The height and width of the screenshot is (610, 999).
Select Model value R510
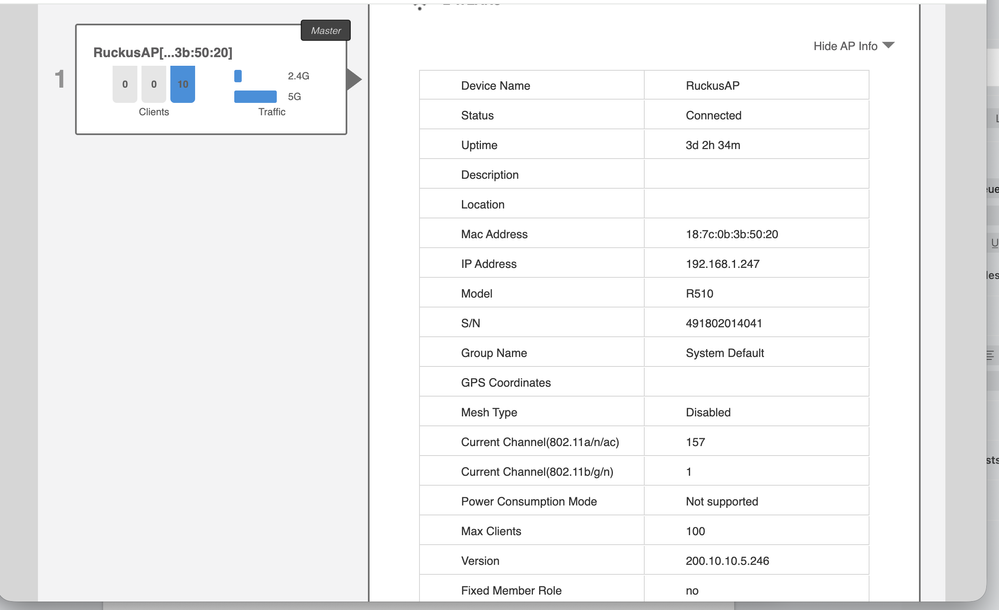700,294
